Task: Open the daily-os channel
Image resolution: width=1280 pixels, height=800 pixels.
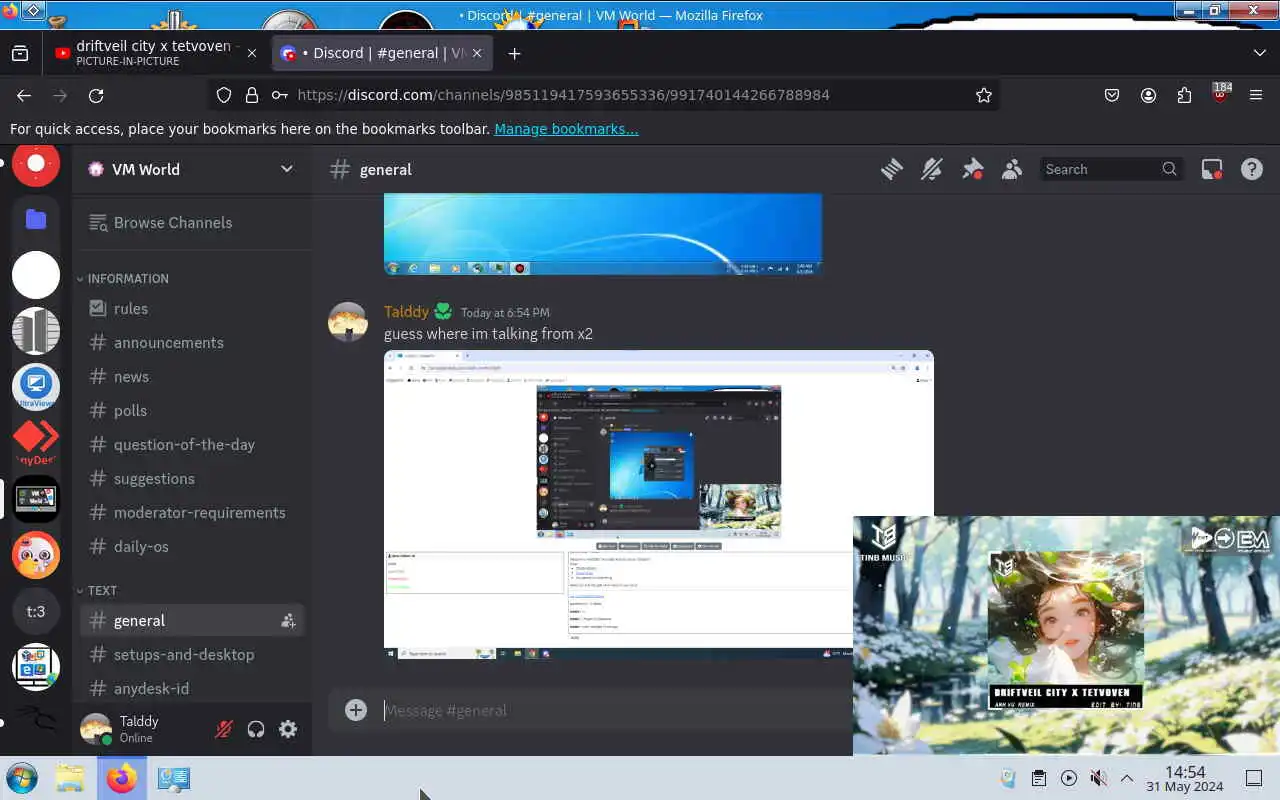Action: point(192,546)
